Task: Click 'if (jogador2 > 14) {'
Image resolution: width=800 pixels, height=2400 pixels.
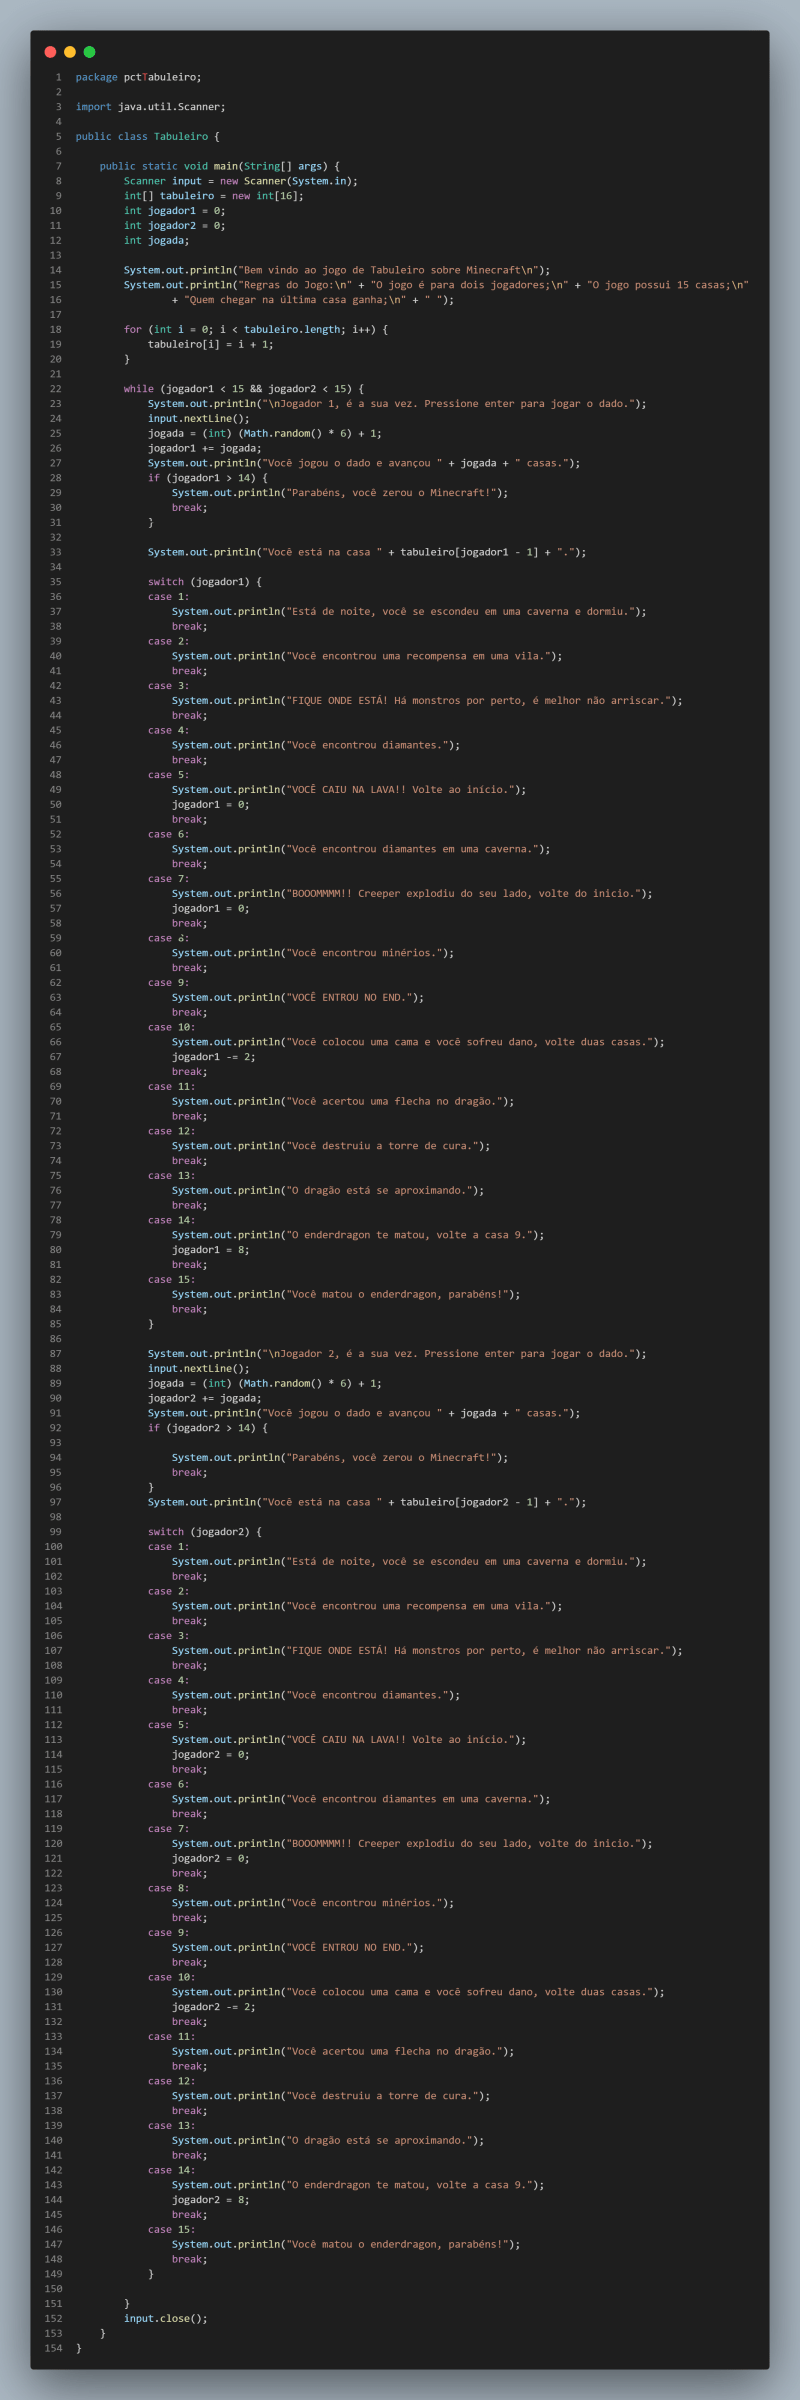Action: pos(208,1428)
